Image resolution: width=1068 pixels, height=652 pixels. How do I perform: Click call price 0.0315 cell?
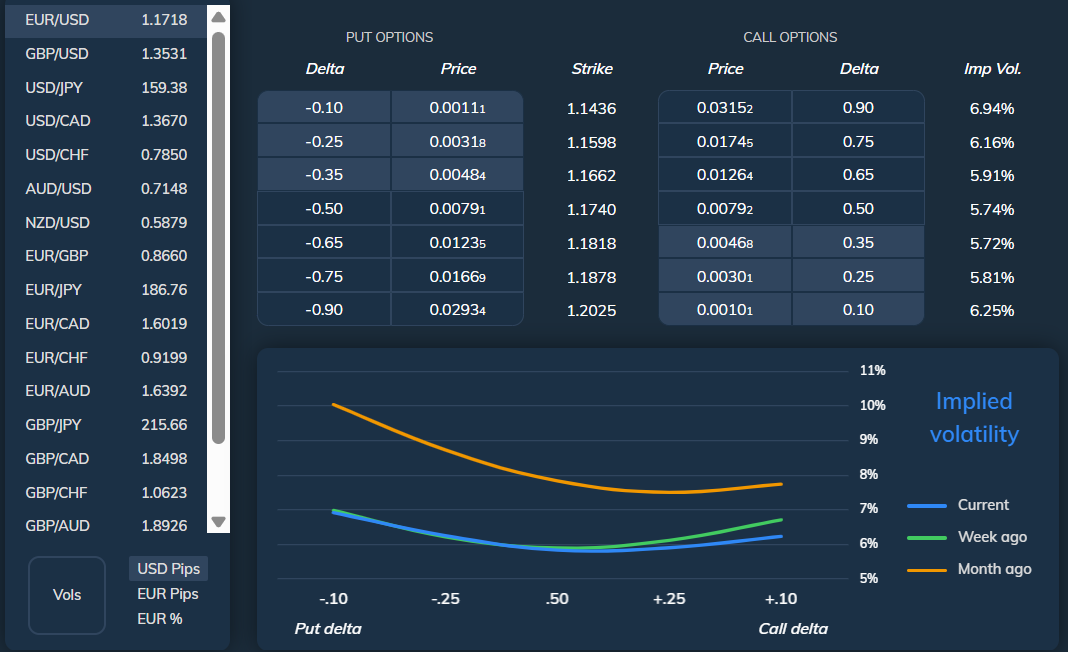pyautogui.click(x=724, y=108)
